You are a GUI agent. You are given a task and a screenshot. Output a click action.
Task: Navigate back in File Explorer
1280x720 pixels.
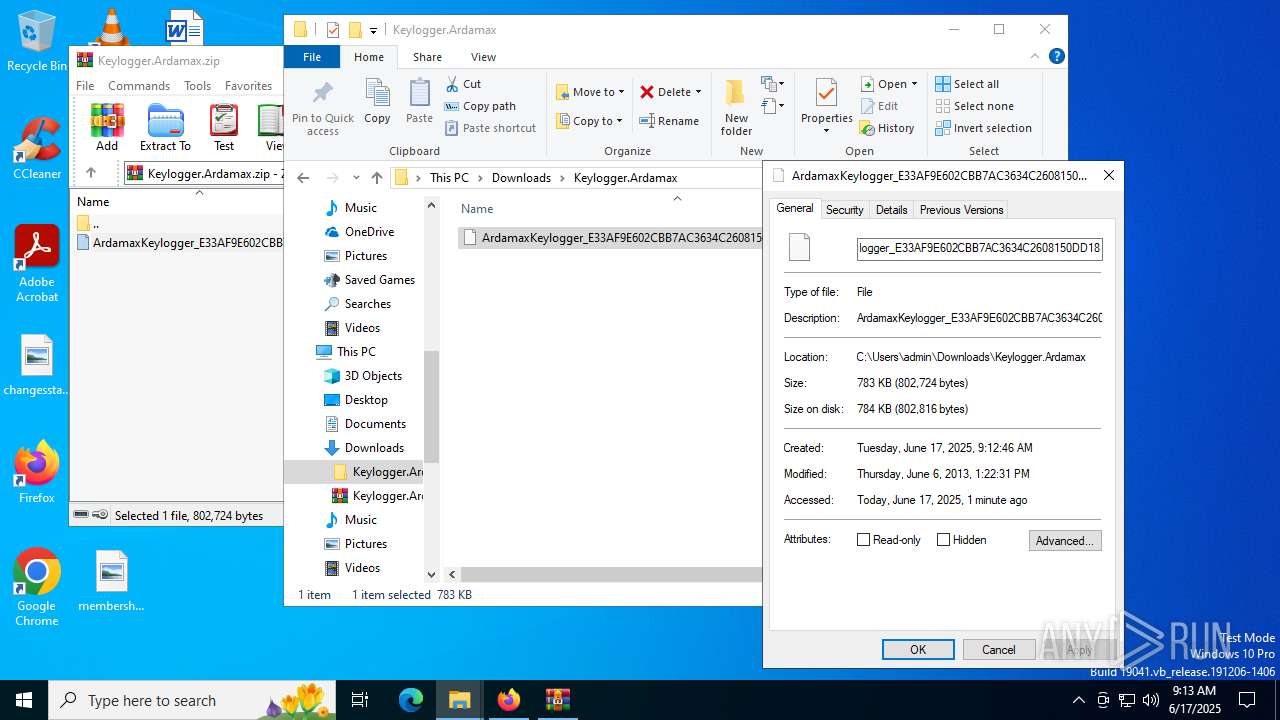coord(303,178)
